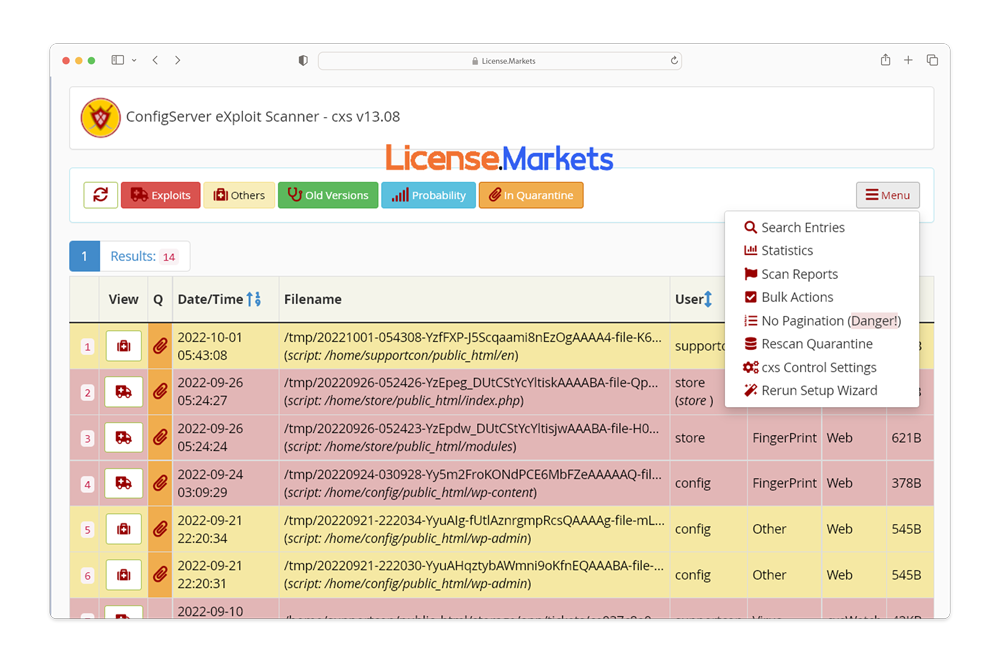Show Old Versions results
Screen dimensions: 1000x667
pos(328,195)
